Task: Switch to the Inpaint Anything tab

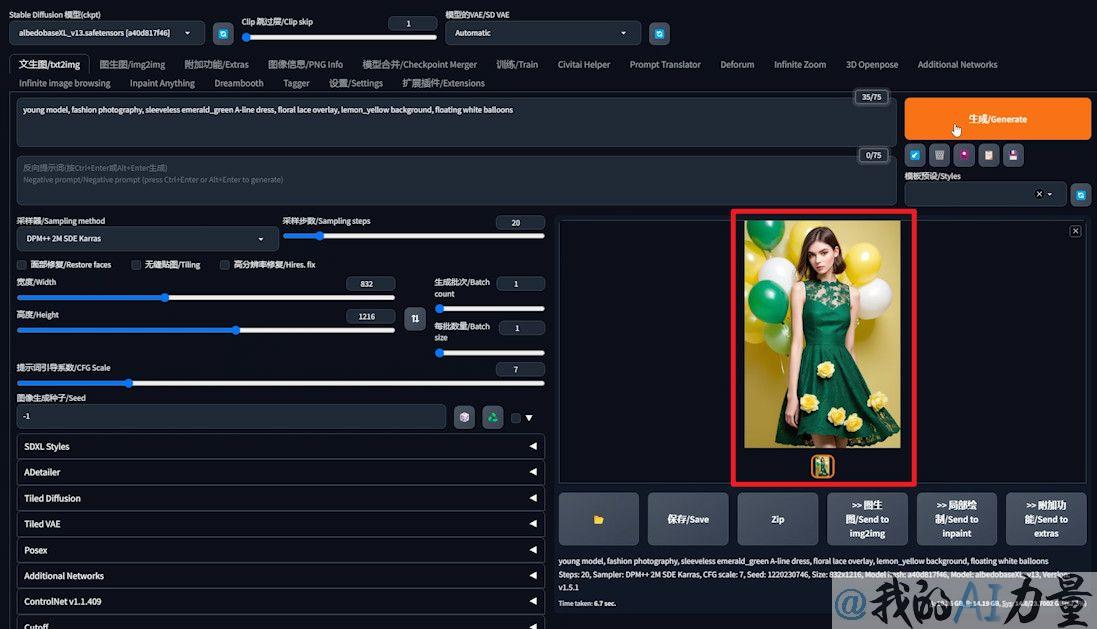Action: pyautogui.click(x=162, y=83)
